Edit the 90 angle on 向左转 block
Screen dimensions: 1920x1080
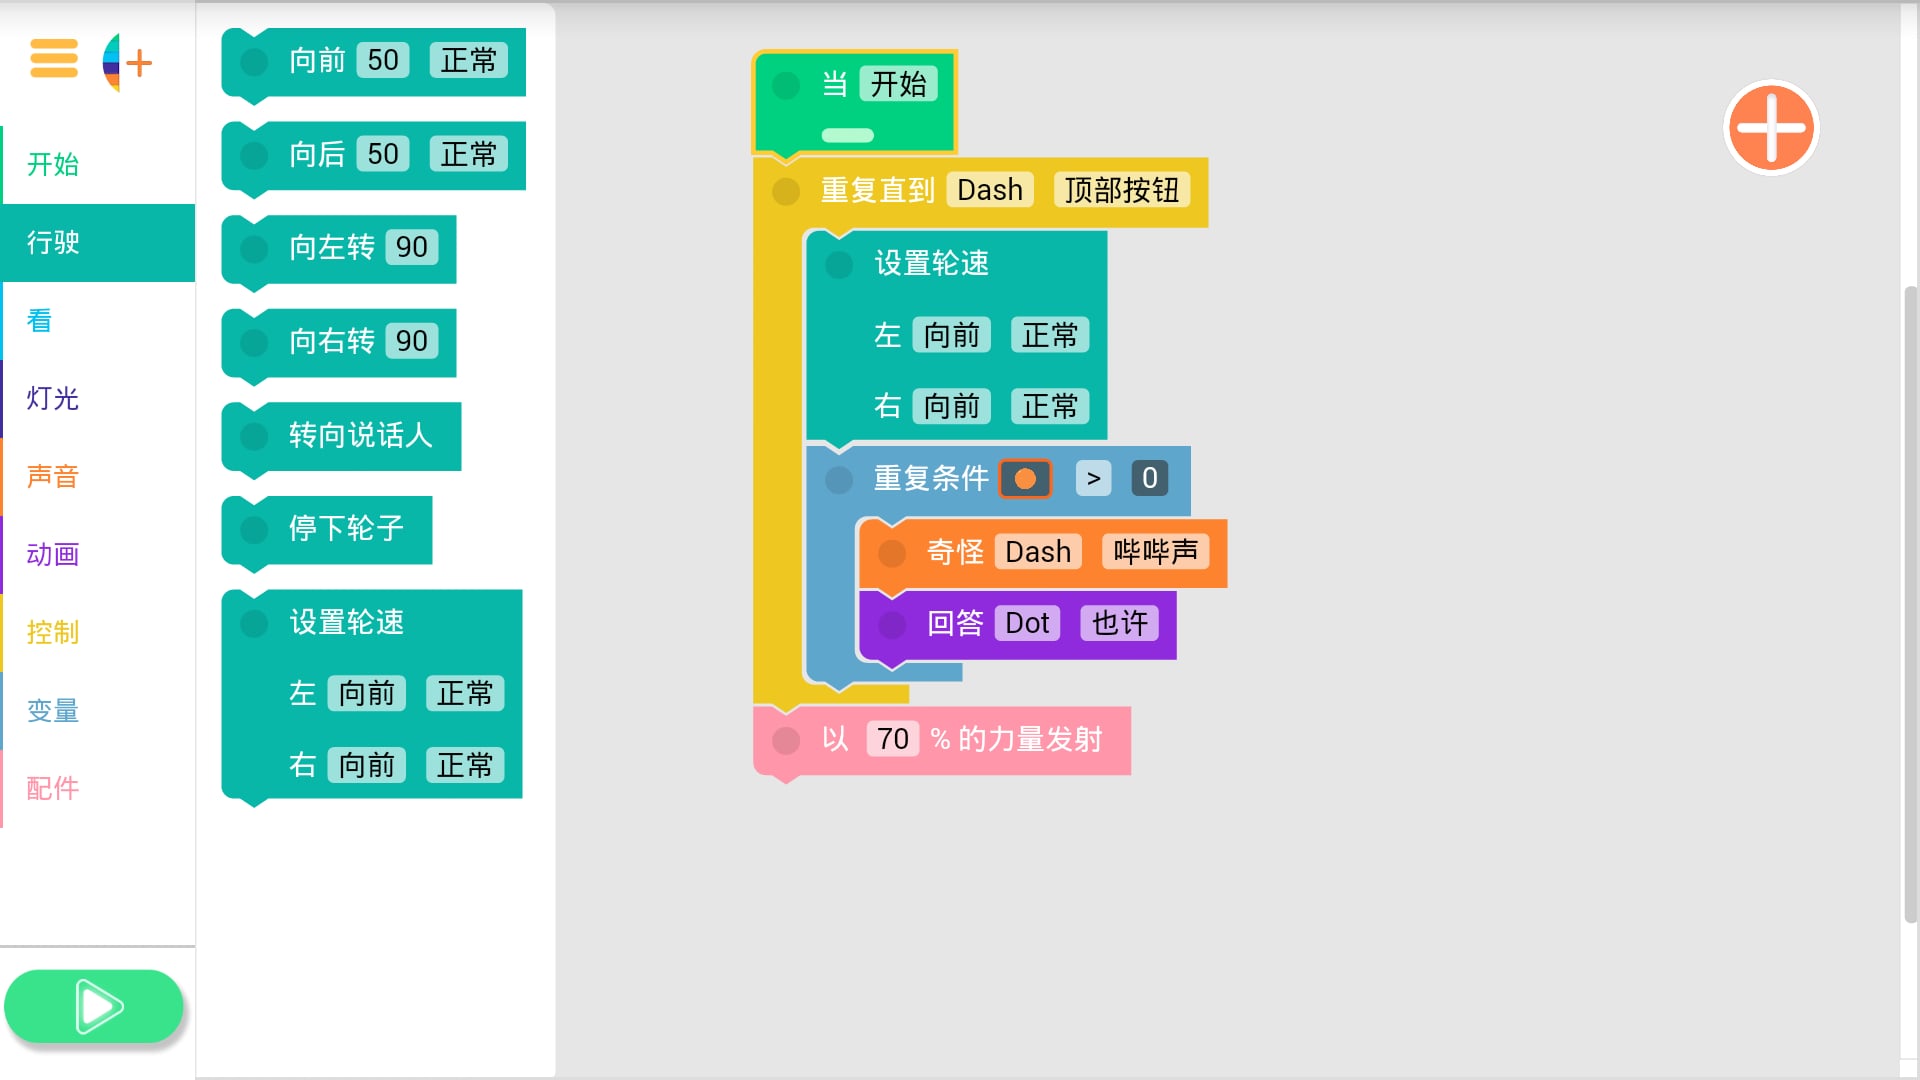pyautogui.click(x=411, y=247)
